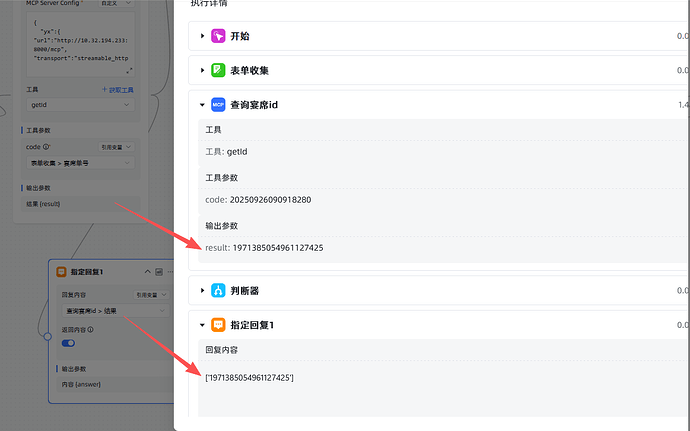
Task: Click the orange 指定回复1 icon in details
Action: (x=218, y=325)
